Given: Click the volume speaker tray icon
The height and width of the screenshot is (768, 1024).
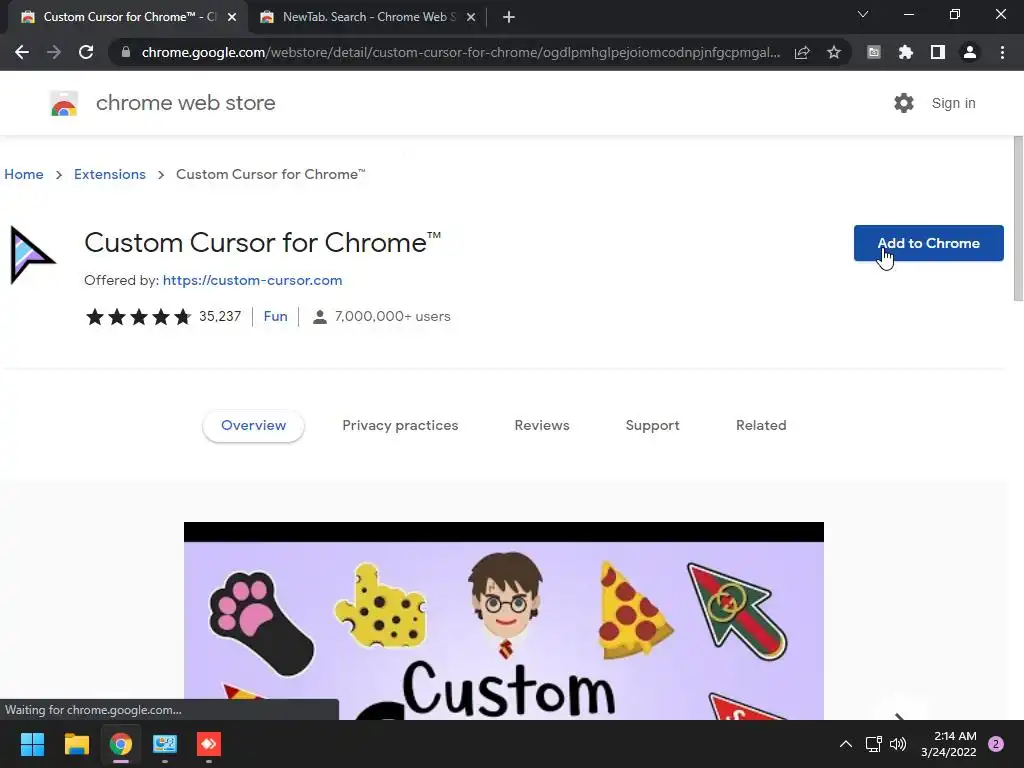Looking at the screenshot, I should [898, 744].
